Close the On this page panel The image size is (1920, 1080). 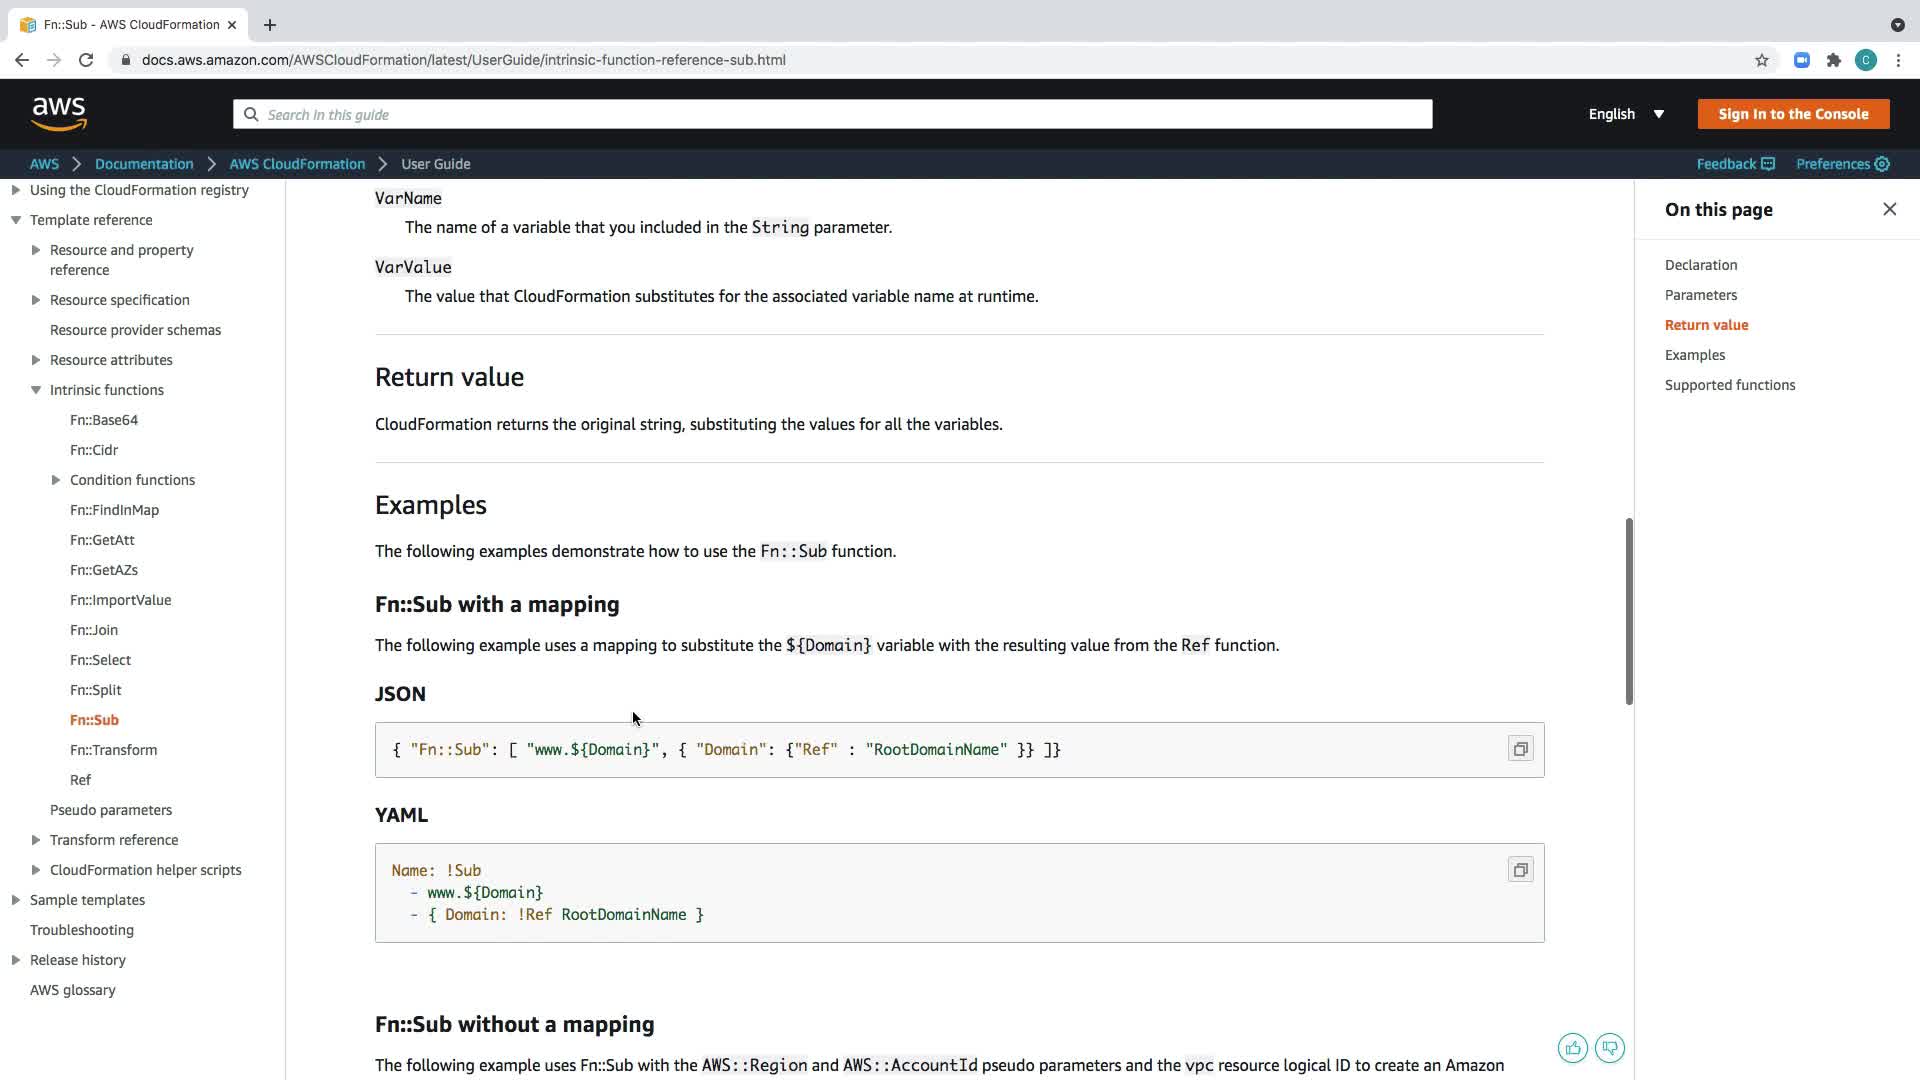[1889, 209]
